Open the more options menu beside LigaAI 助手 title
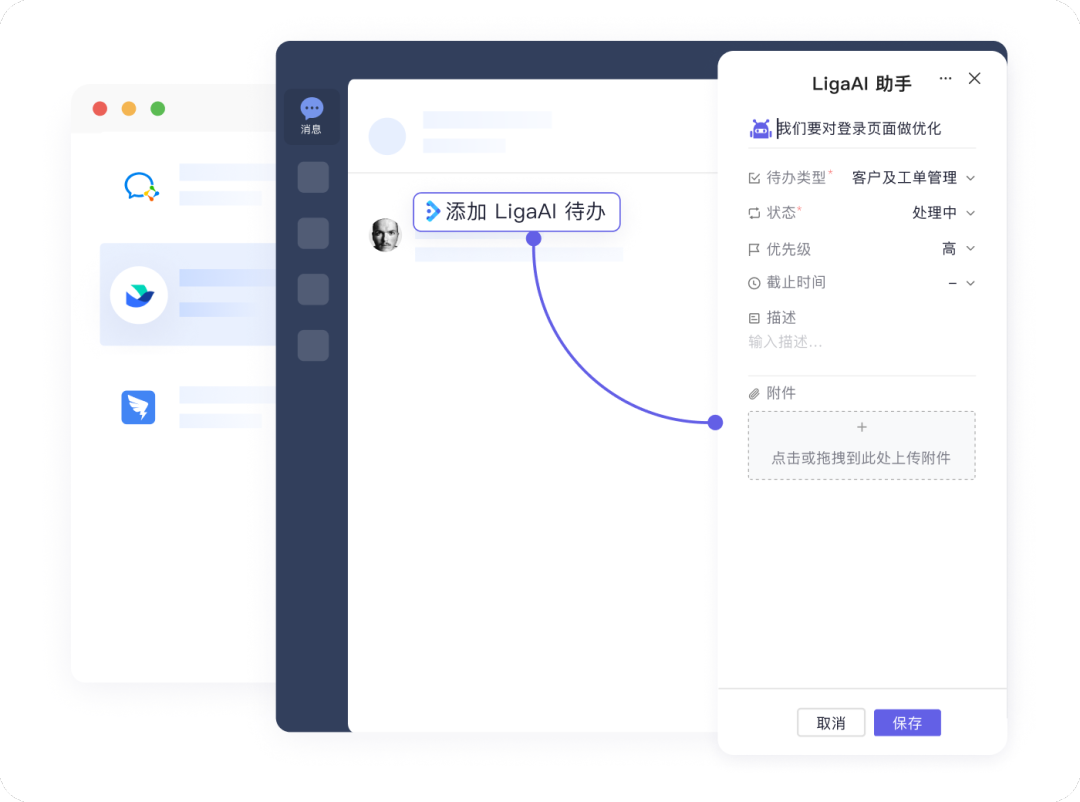Viewport: 1080px width, 802px height. pyautogui.click(x=945, y=78)
